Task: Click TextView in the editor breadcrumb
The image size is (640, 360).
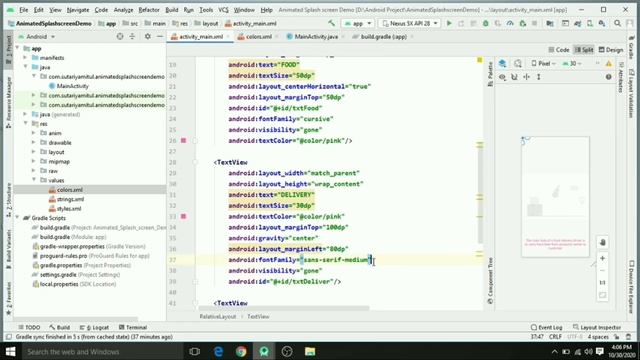Action: point(258,317)
